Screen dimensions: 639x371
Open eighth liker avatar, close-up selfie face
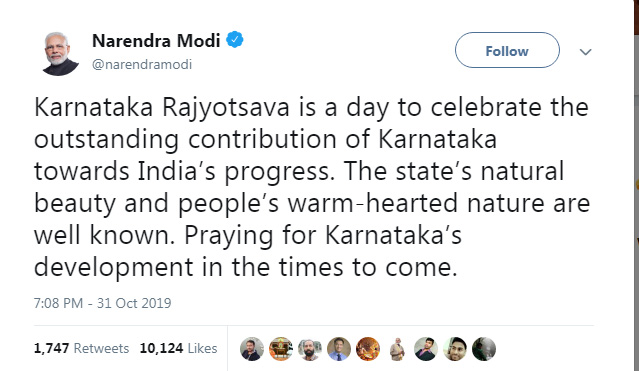click(455, 349)
